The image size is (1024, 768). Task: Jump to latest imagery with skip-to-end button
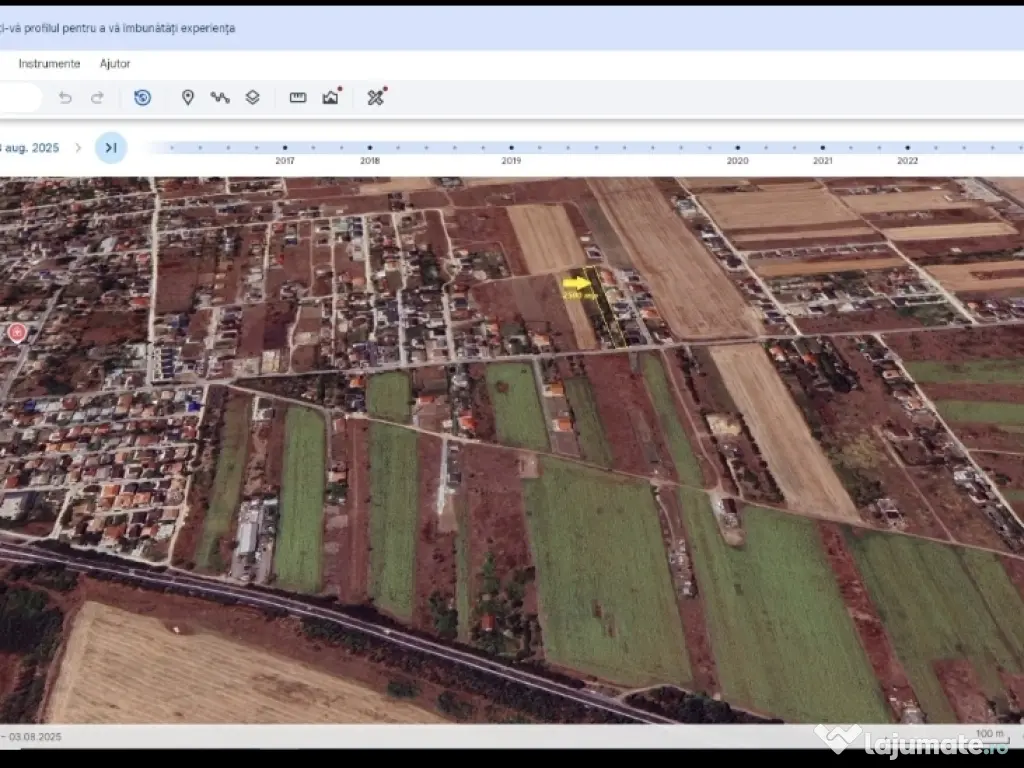111,148
